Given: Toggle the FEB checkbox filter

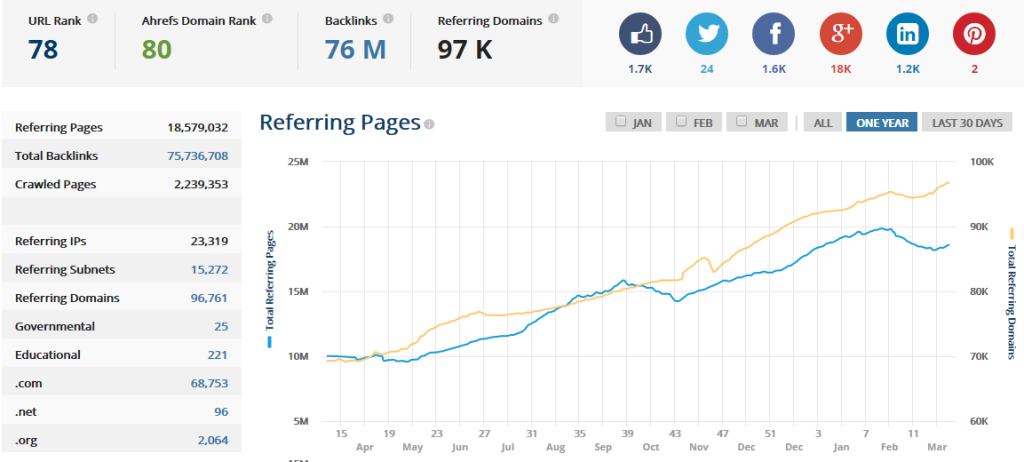Looking at the screenshot, I should (x=681, y=122).
